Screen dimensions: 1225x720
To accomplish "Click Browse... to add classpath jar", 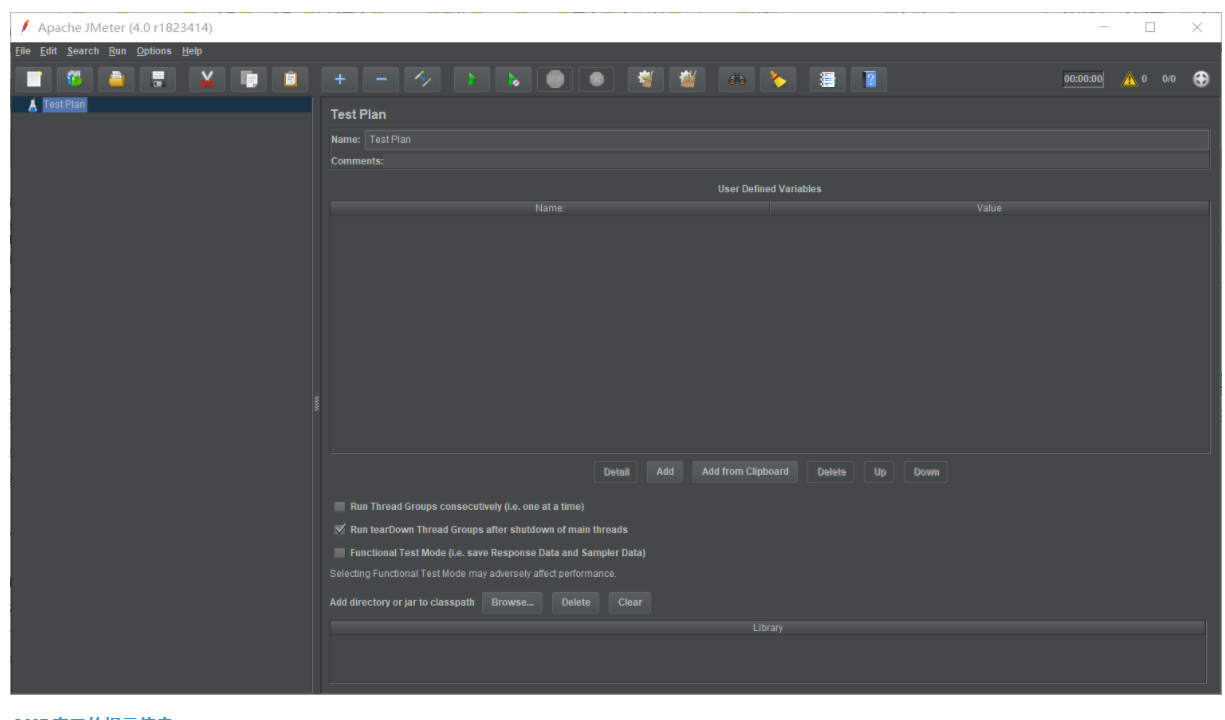I will (x=513, y=602).
